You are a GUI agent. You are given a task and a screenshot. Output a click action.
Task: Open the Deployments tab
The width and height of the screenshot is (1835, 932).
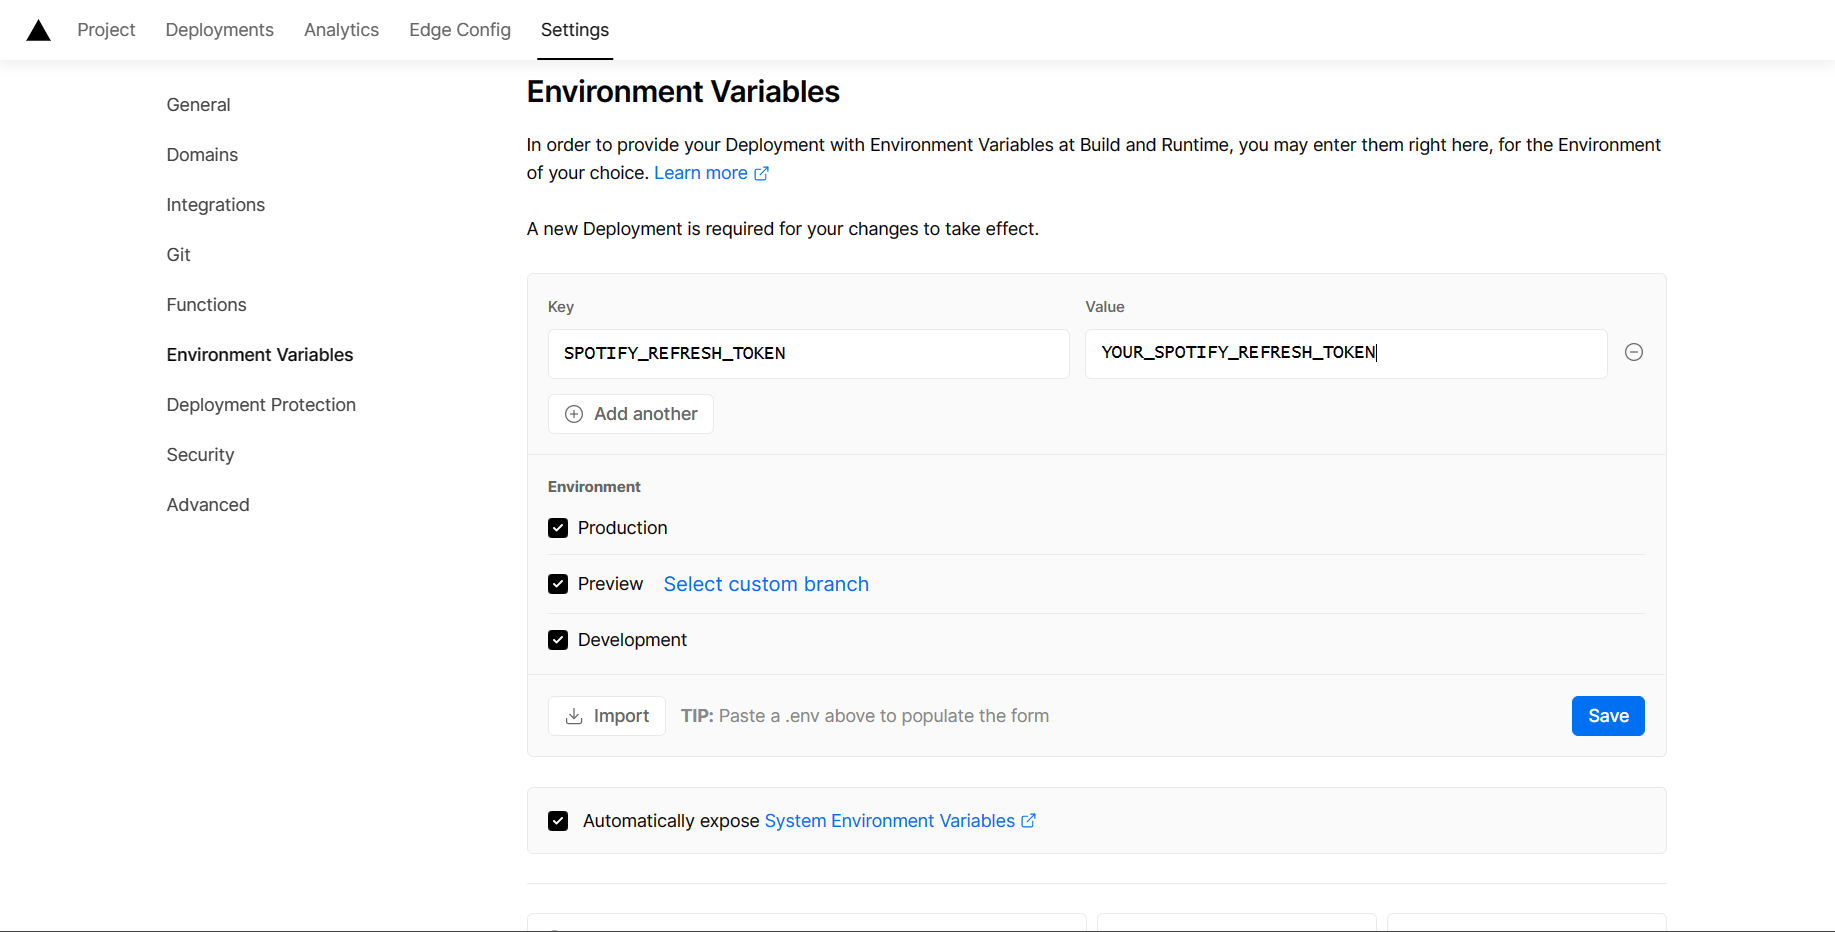[x=219, y=30]
